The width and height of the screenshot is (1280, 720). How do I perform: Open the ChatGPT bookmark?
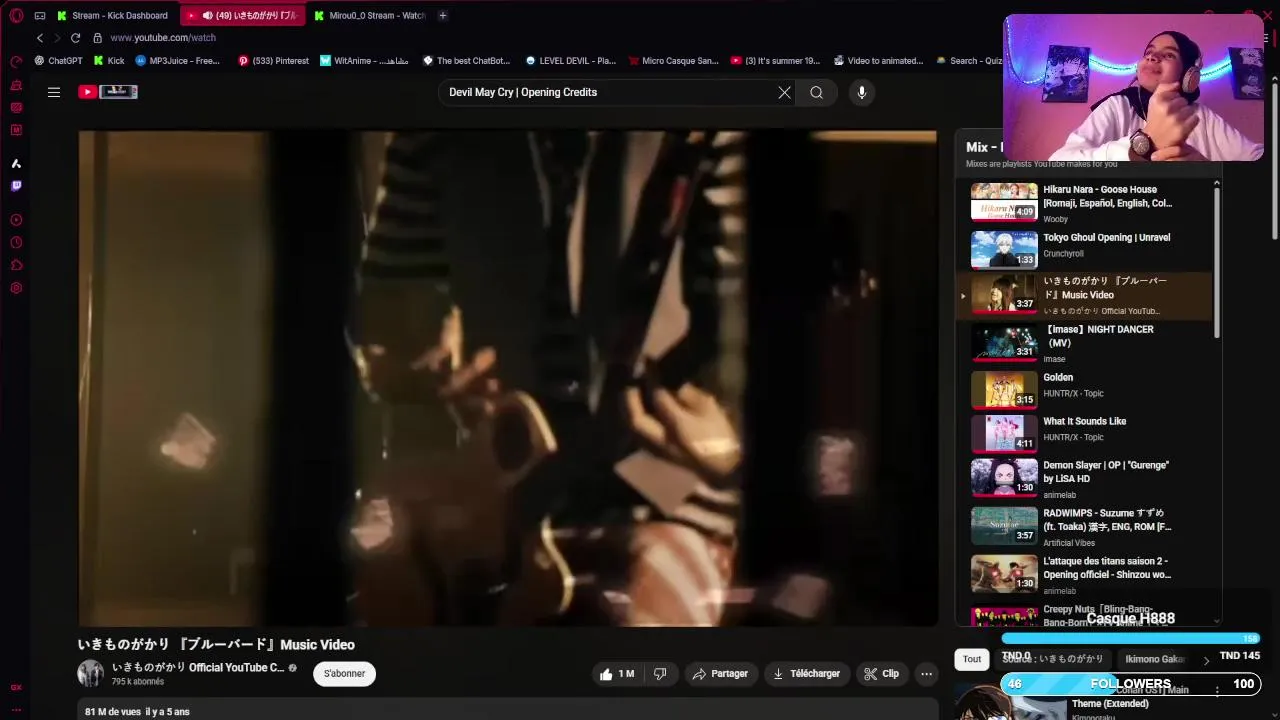(x=58, y=60)
